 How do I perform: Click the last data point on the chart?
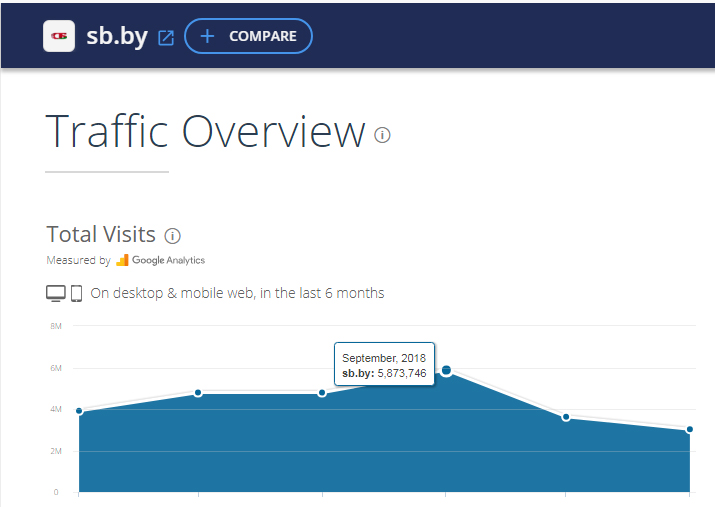click(689, 429)
